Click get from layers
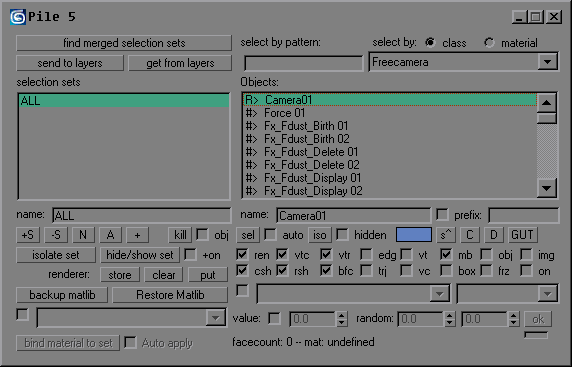The width and height of the screenshot is (572, 367). 180,63
